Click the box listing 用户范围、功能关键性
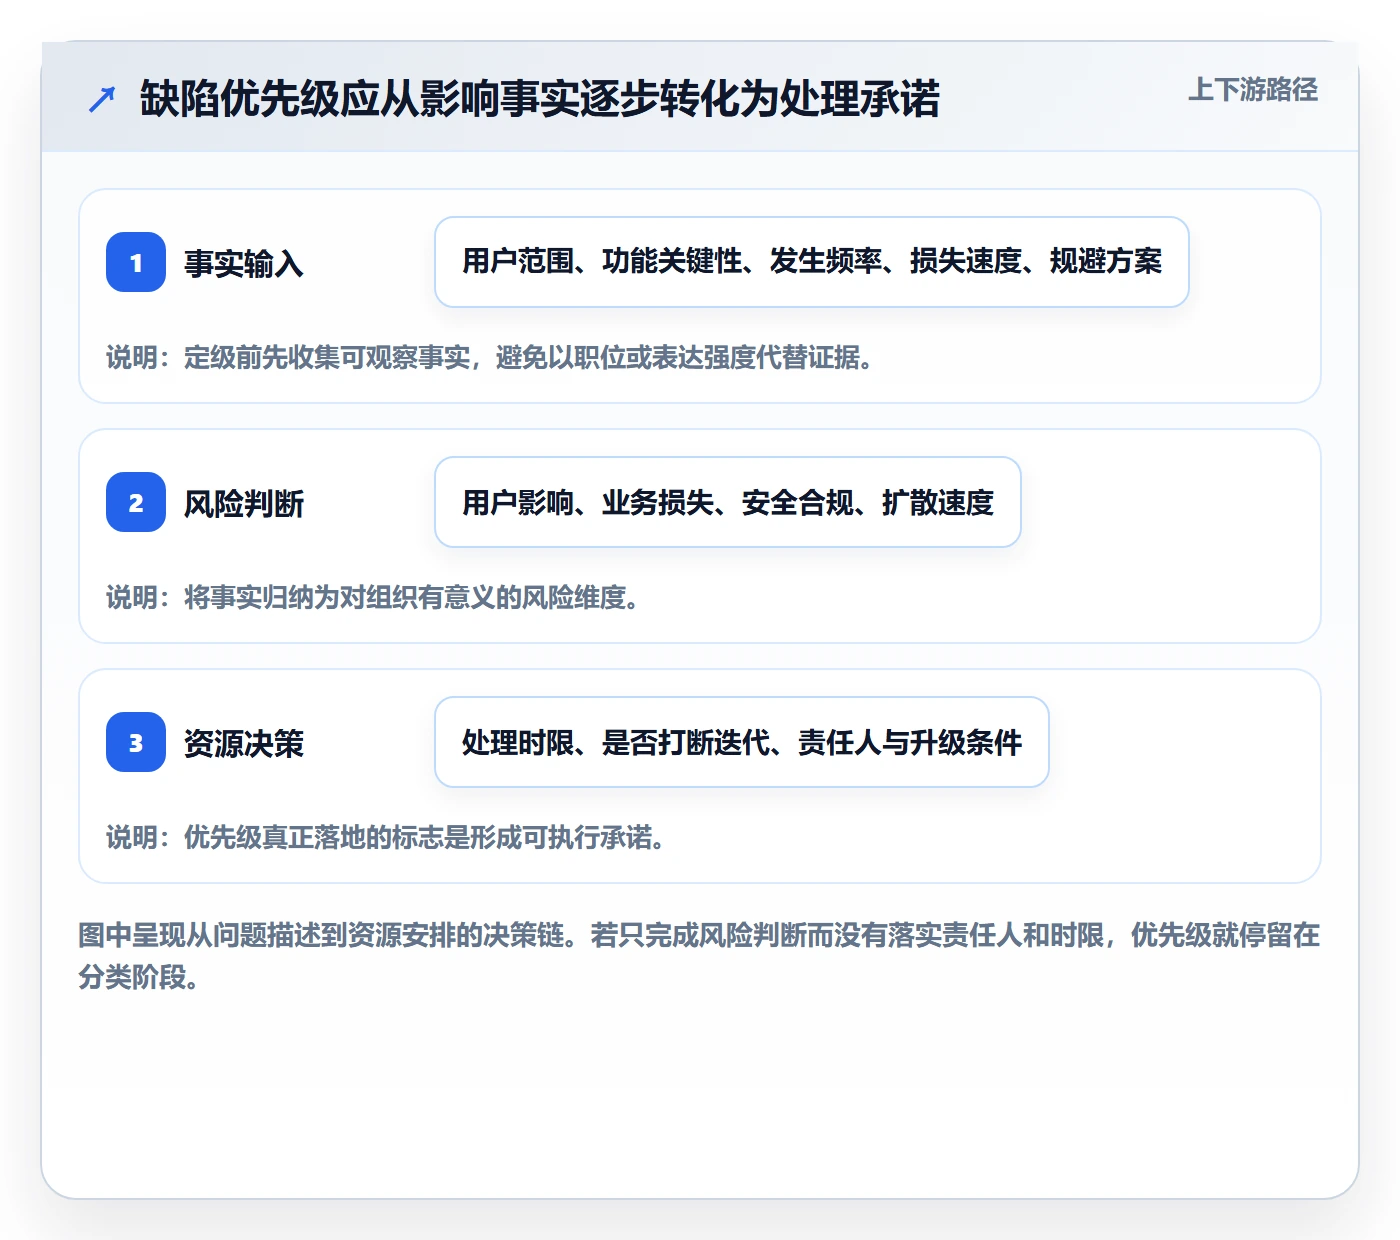Screen dimensions: 1400x1240 812,262
